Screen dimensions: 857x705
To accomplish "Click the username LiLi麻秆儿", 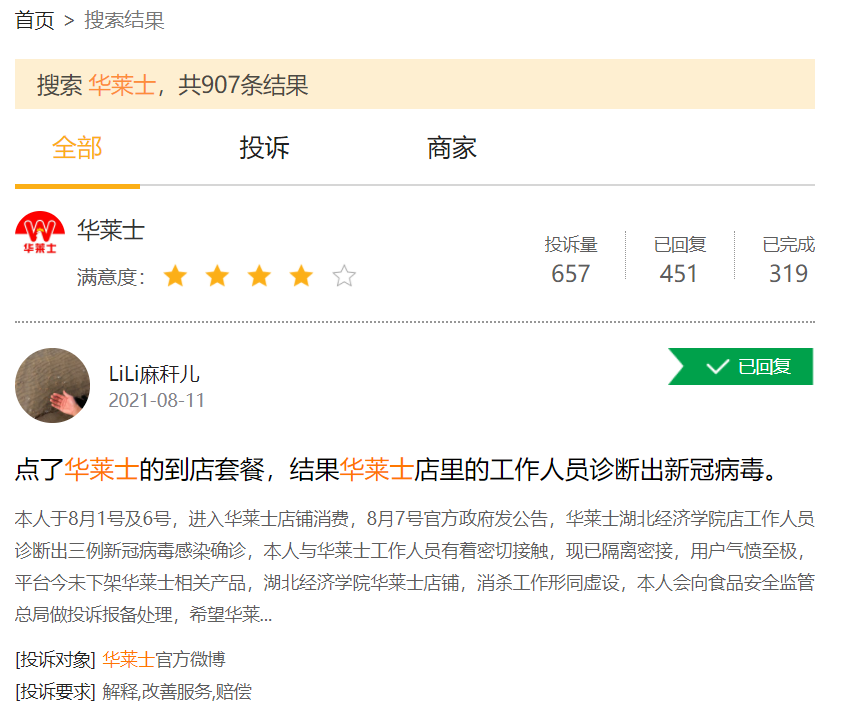I will click(x=154, y=374).
